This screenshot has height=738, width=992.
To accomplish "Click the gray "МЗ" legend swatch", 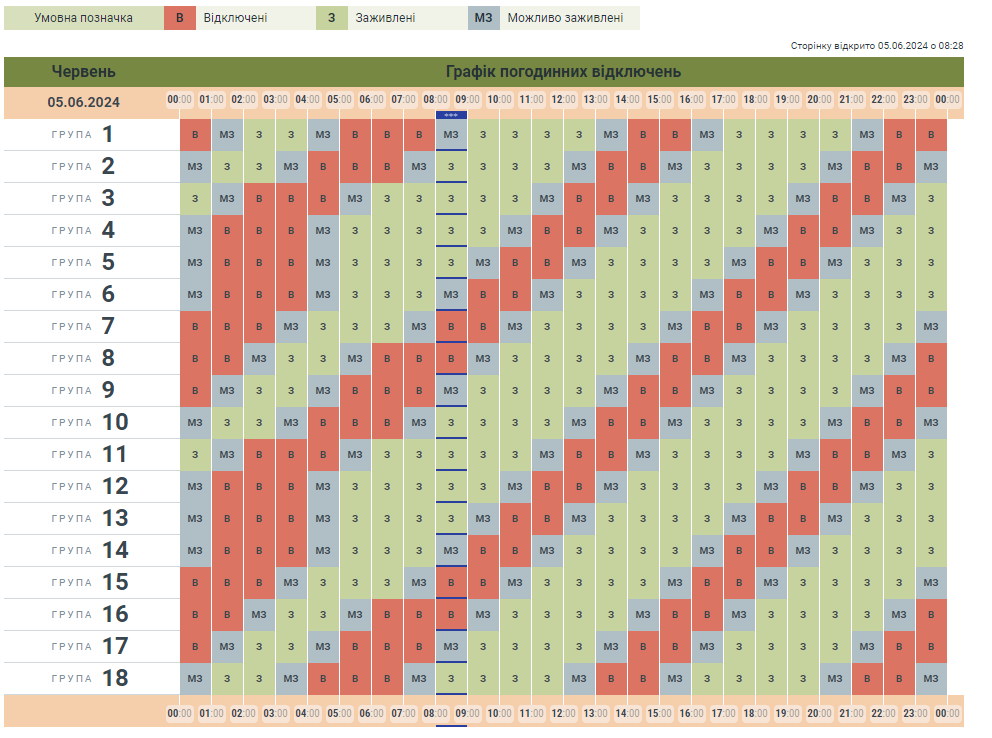I will point(483,18).
